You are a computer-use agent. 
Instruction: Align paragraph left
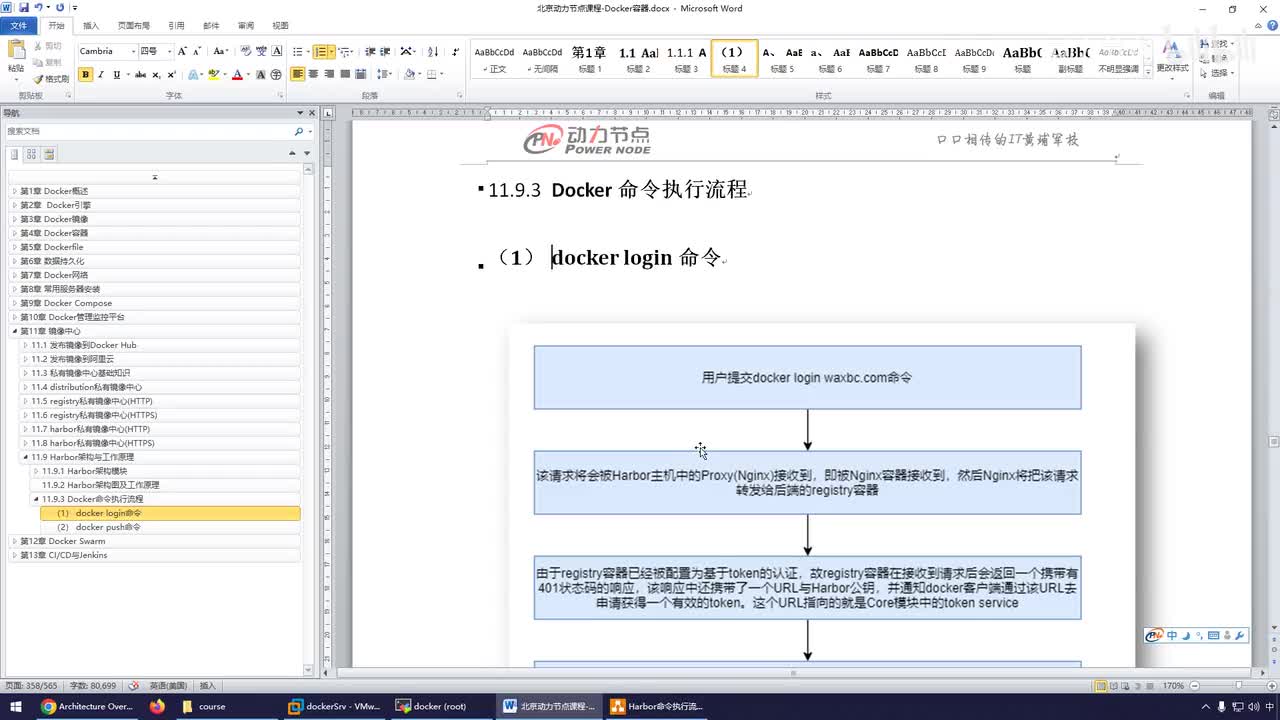(x=298, y=74)
